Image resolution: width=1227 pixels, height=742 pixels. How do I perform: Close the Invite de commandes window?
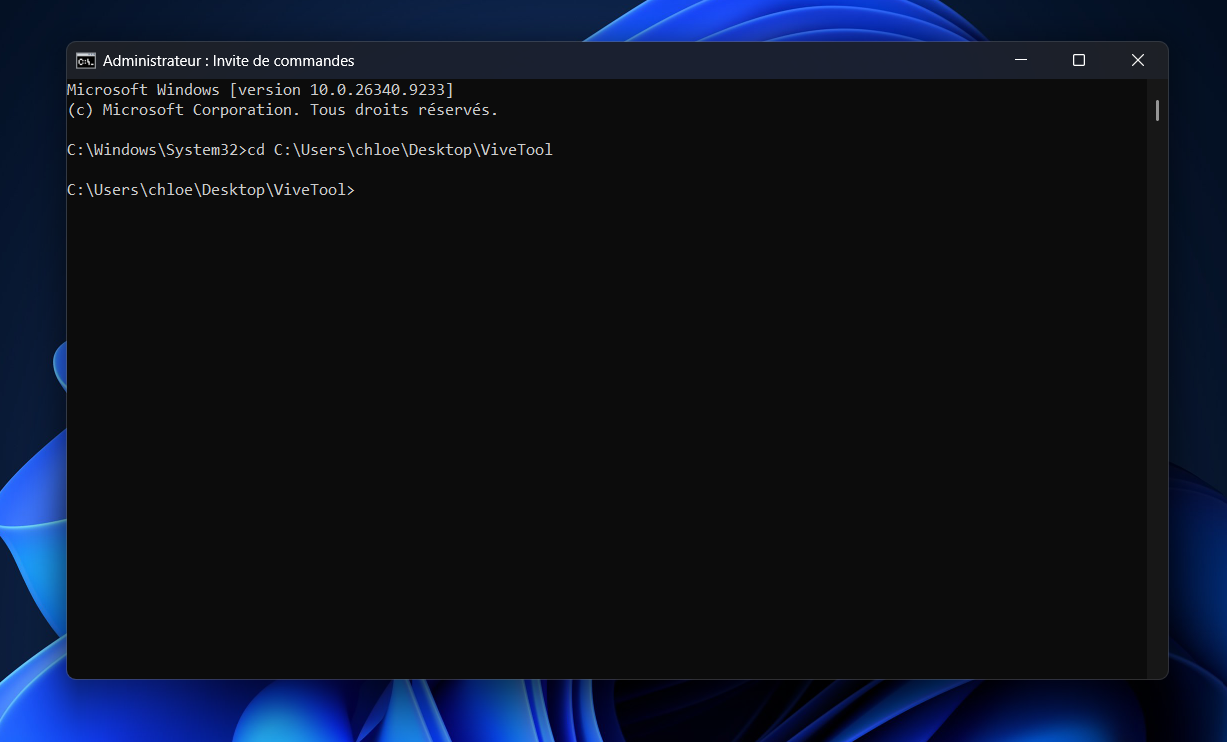pyautogui.click(x=1138, y=60)
